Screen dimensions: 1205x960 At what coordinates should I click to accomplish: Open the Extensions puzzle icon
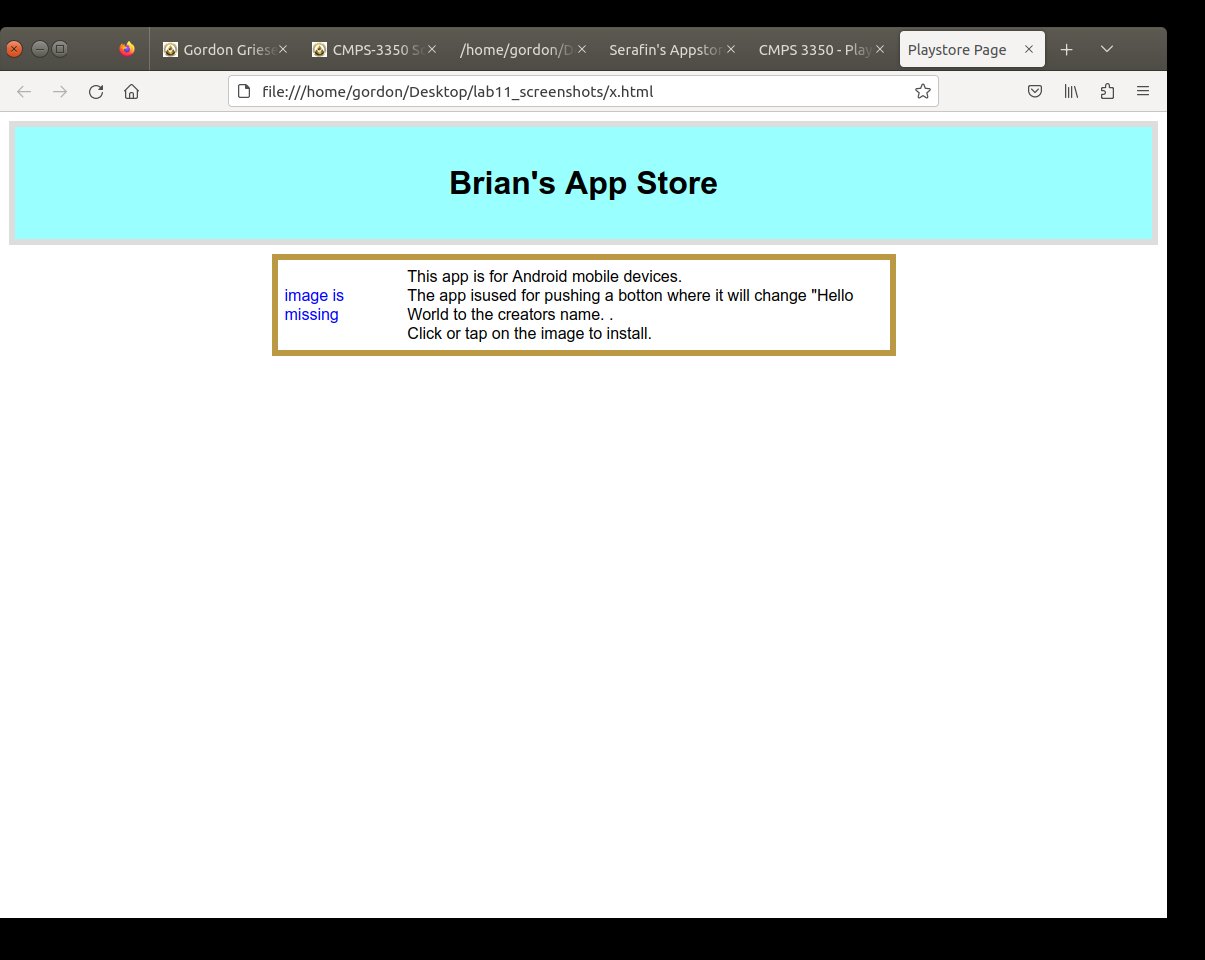click(1107, 92)
